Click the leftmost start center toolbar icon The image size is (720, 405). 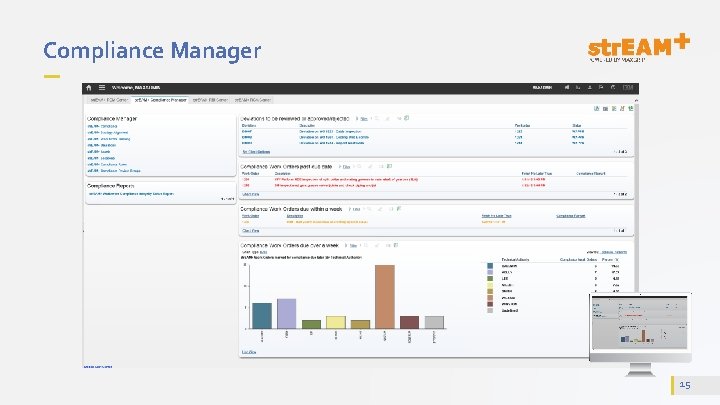pos(596,108)
